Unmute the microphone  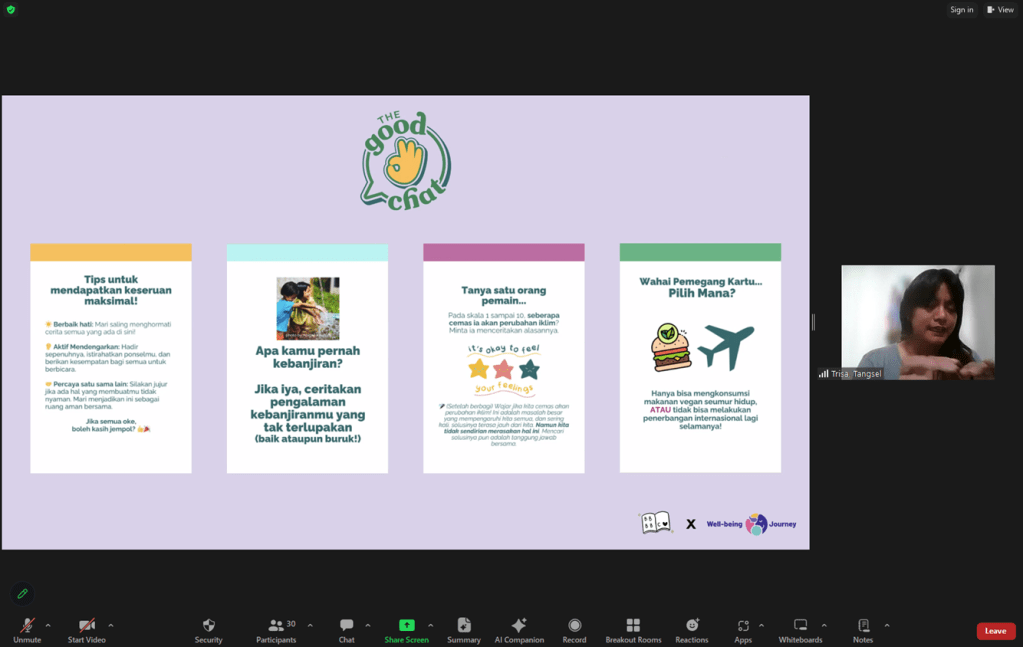pyautogui.click(x=27, y=626)
